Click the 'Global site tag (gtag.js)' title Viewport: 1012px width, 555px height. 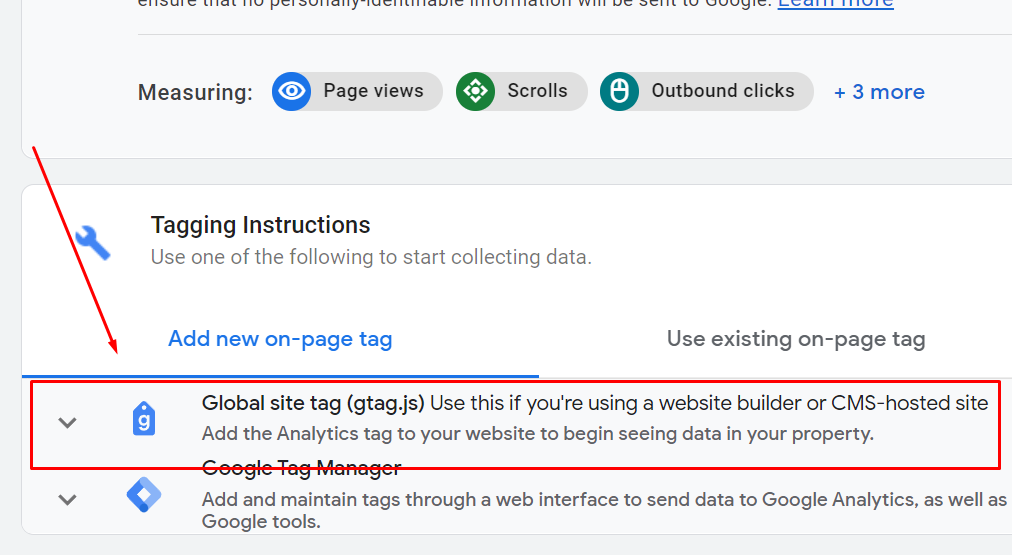pyautogui.click(x=313, y=403)
